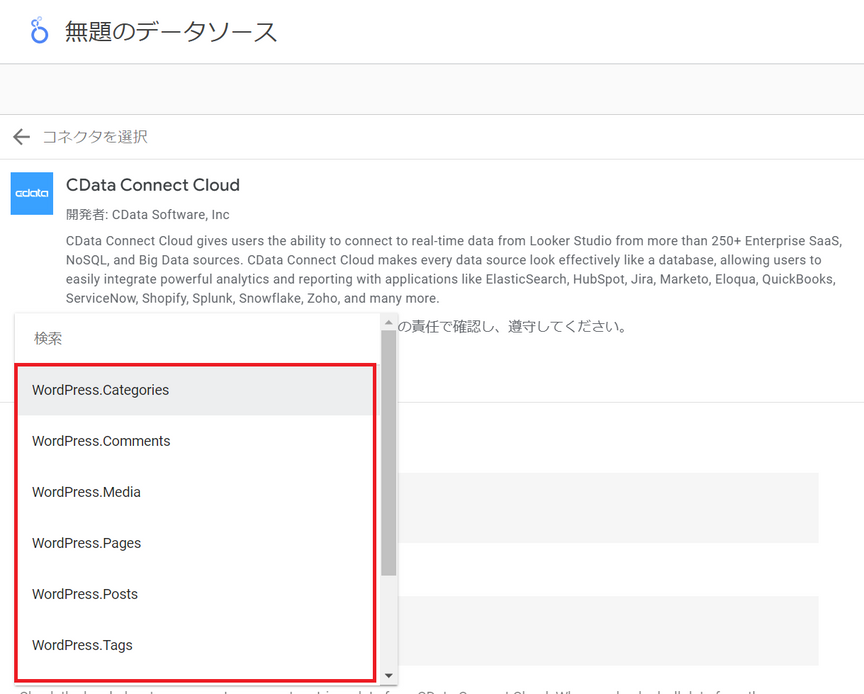The width and height of the screenshot is (864, 694).
Task: Choose the WordPress.Pages option
Action: click(196, 543)
